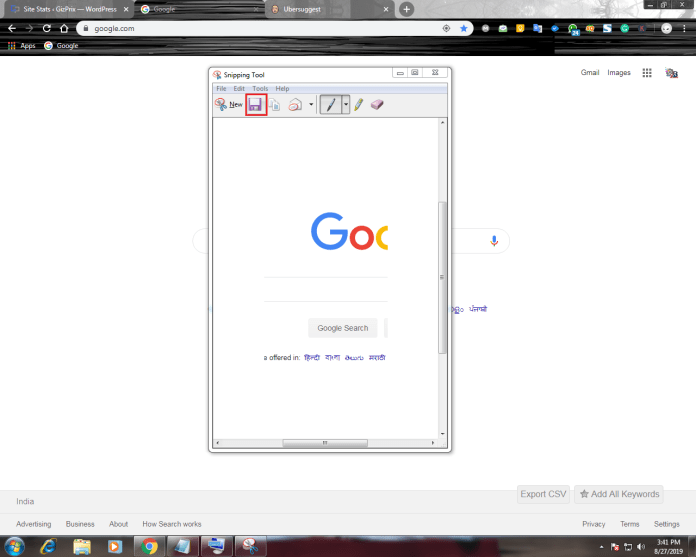The image size is (696, 557).
Task: Click the scroll down arrow in Snipping Tool
Action: click(442, 434)
